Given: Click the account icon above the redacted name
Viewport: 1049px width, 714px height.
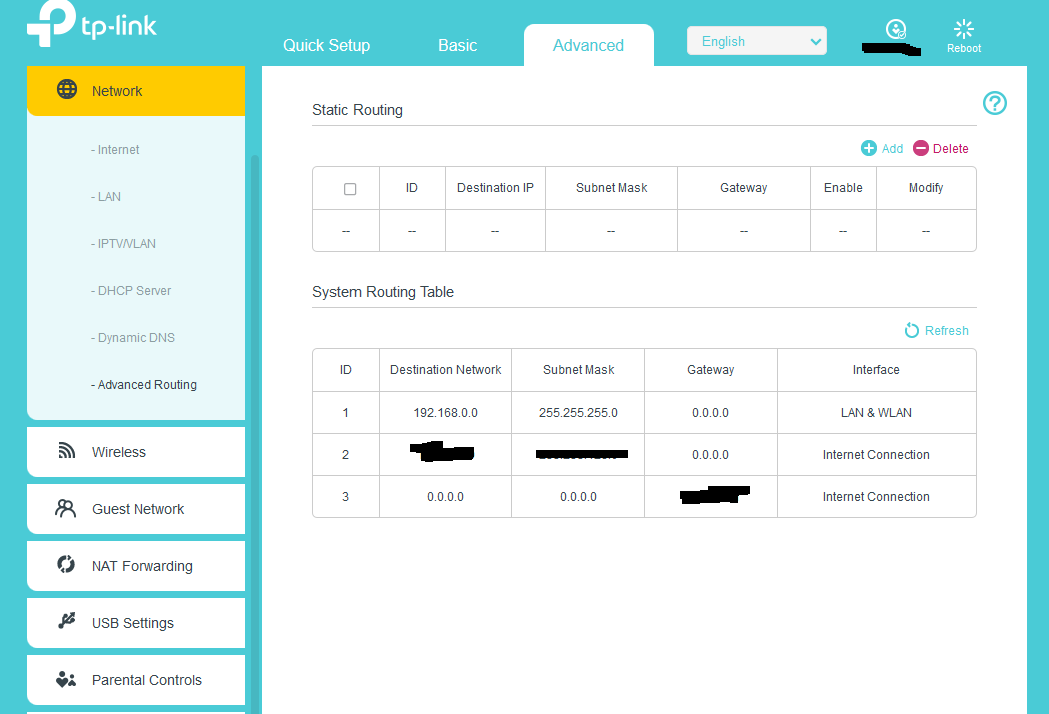Looking at the screenshot, I should [895, 29].
